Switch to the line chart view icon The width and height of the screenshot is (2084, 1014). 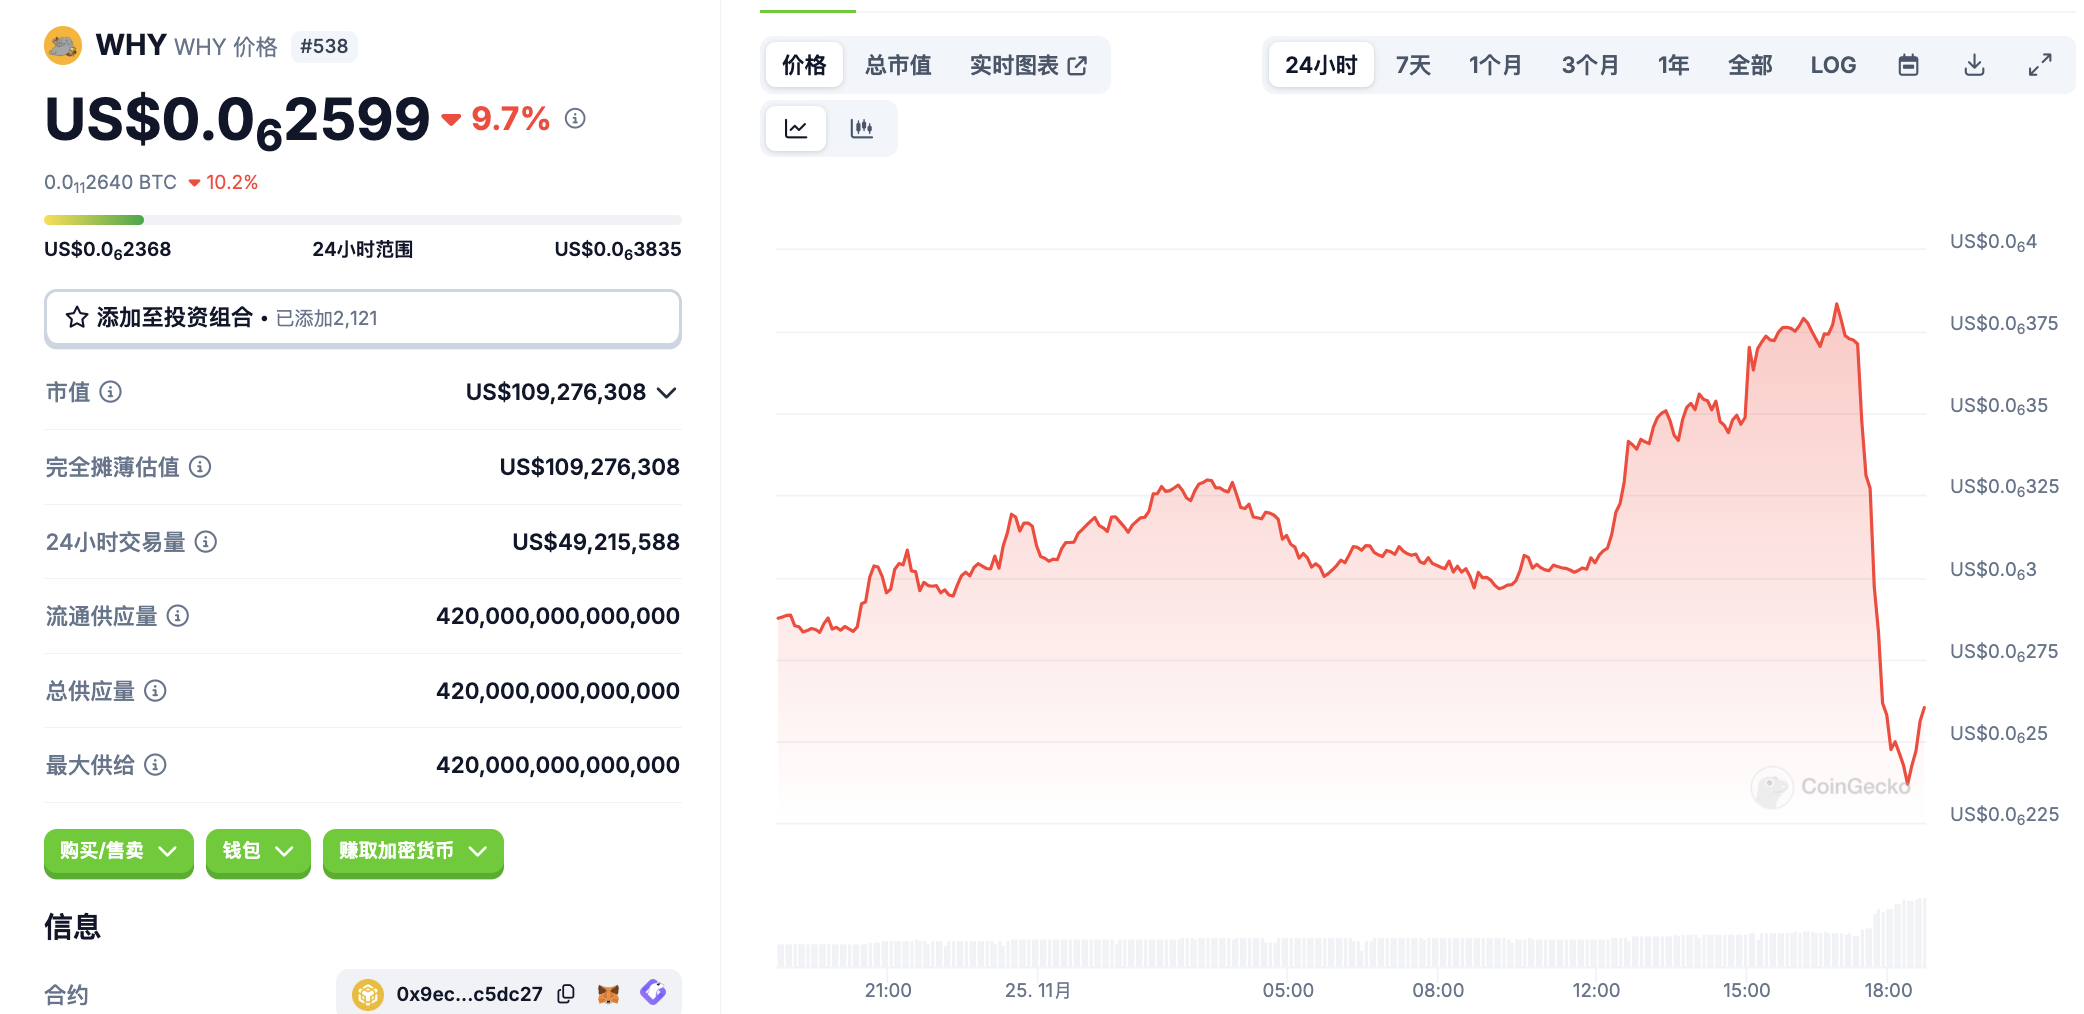pos(796,129)
